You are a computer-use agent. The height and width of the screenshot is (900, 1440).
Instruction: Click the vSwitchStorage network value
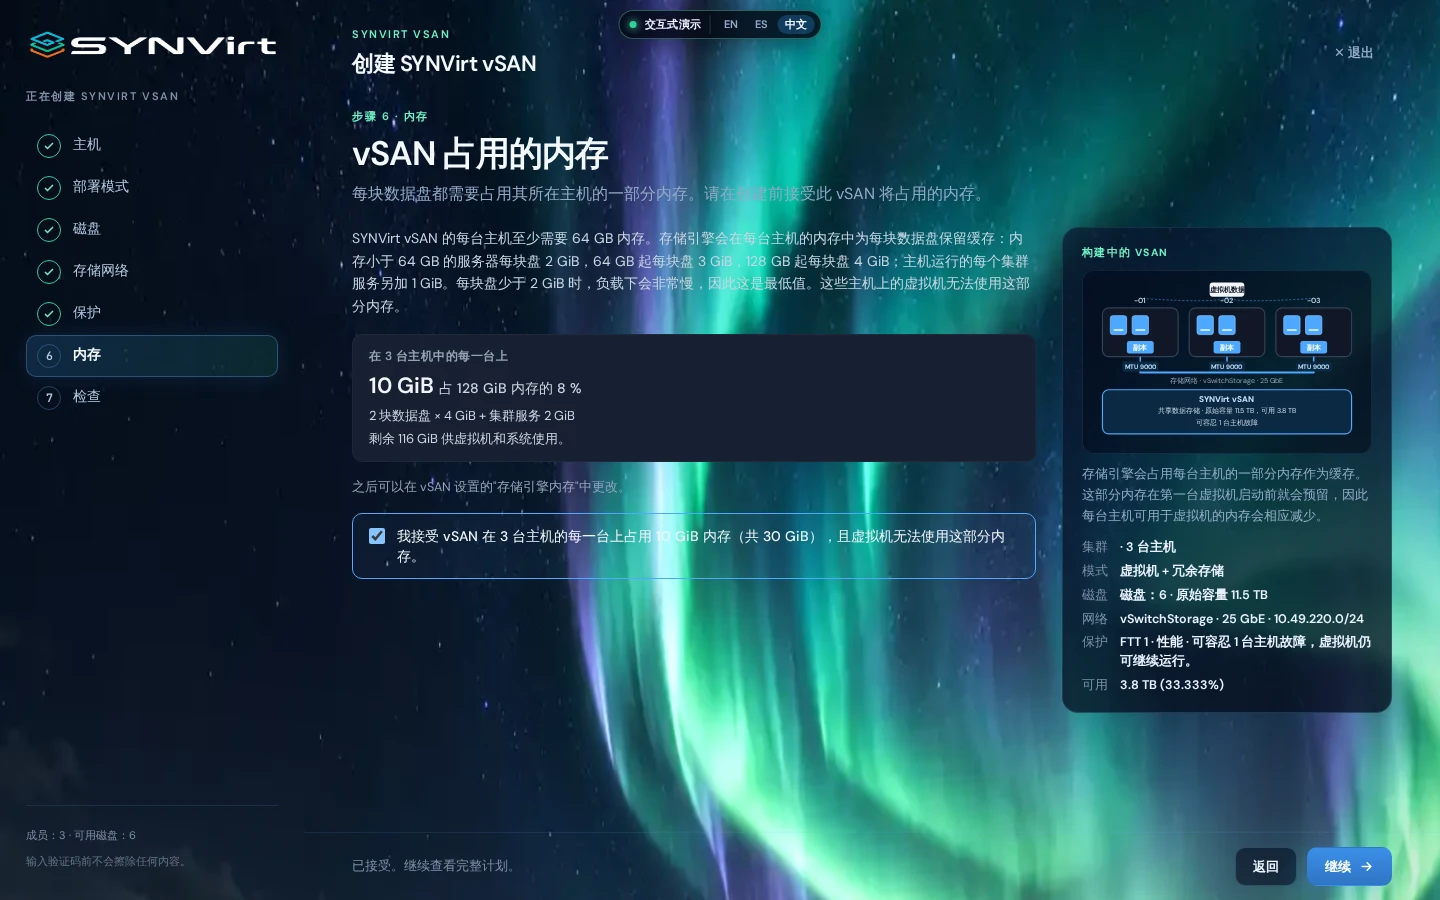1242,619
